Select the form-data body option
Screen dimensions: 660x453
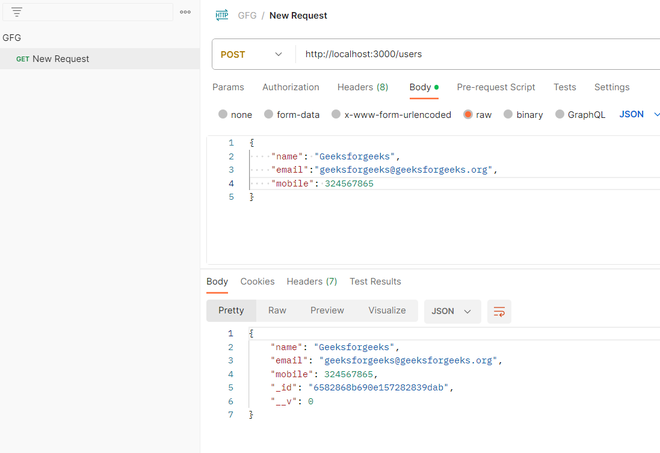269,115
